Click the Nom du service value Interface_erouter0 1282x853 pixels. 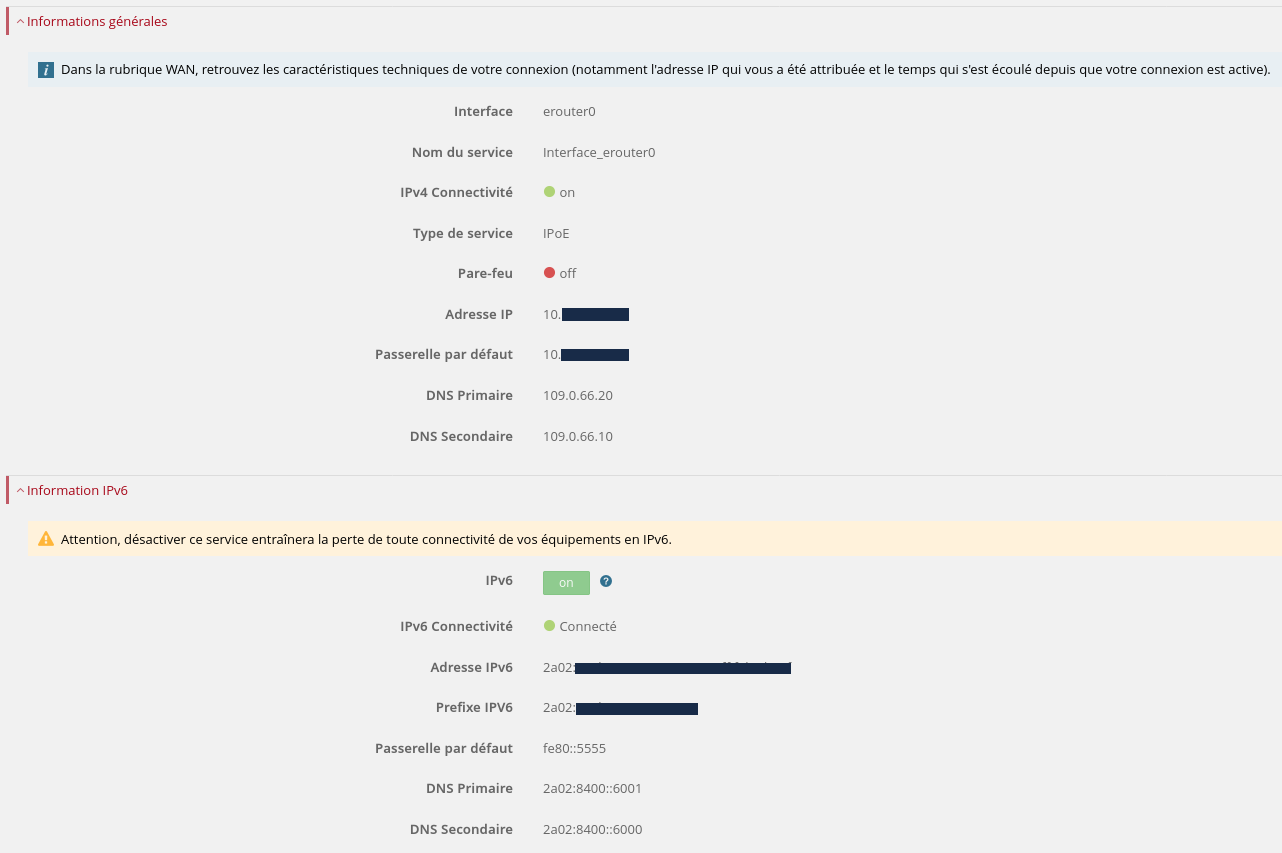coord(598,152)
